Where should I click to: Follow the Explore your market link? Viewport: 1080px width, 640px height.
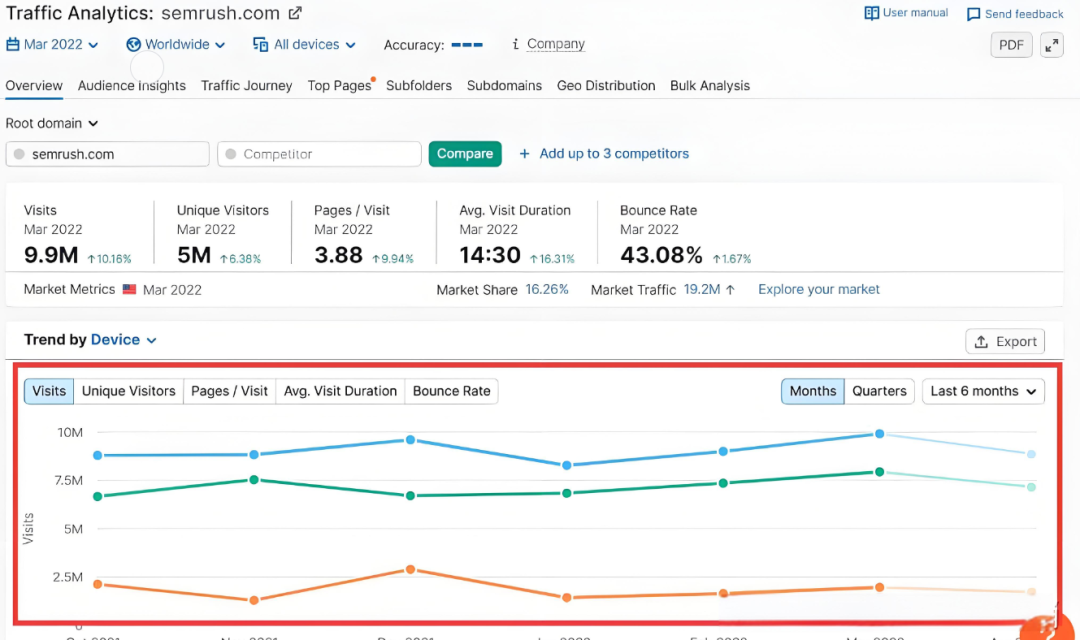coord(819,289)
